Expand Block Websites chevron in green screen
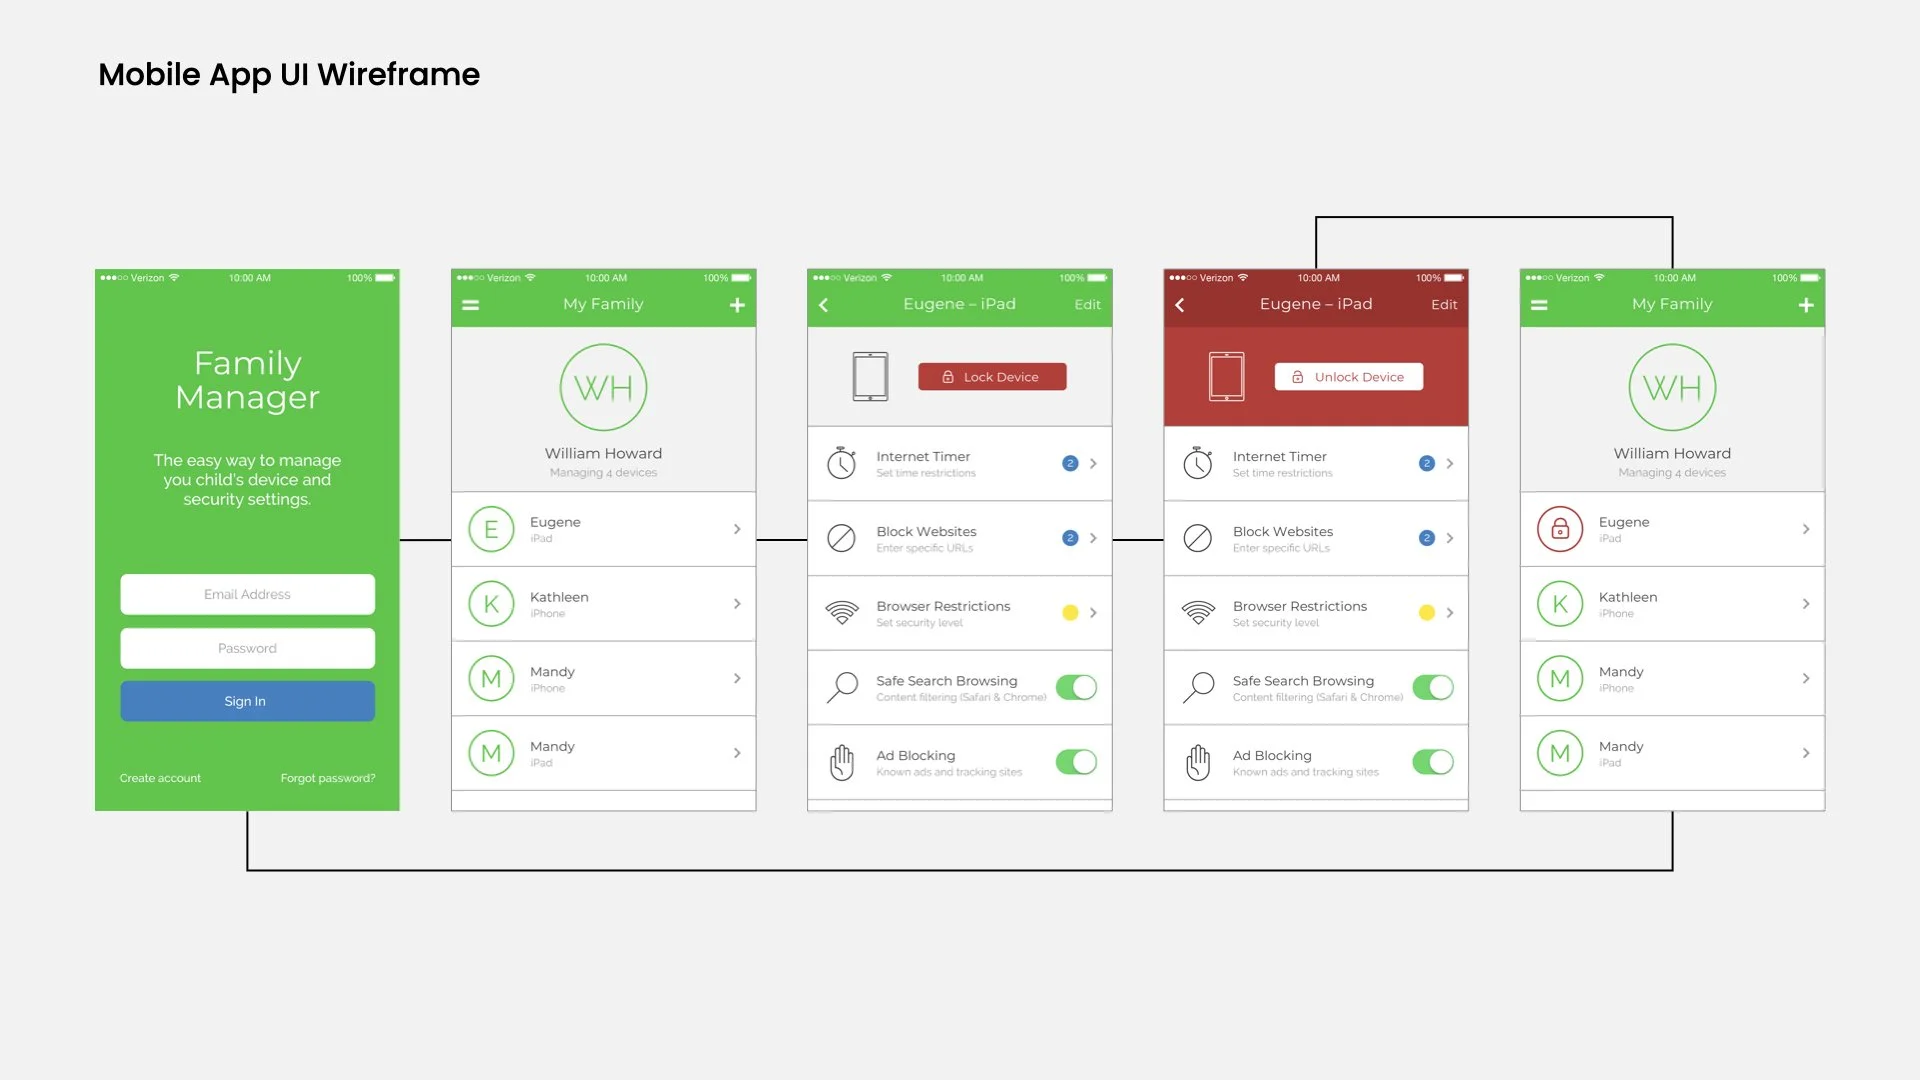 tap(1093, 538)
